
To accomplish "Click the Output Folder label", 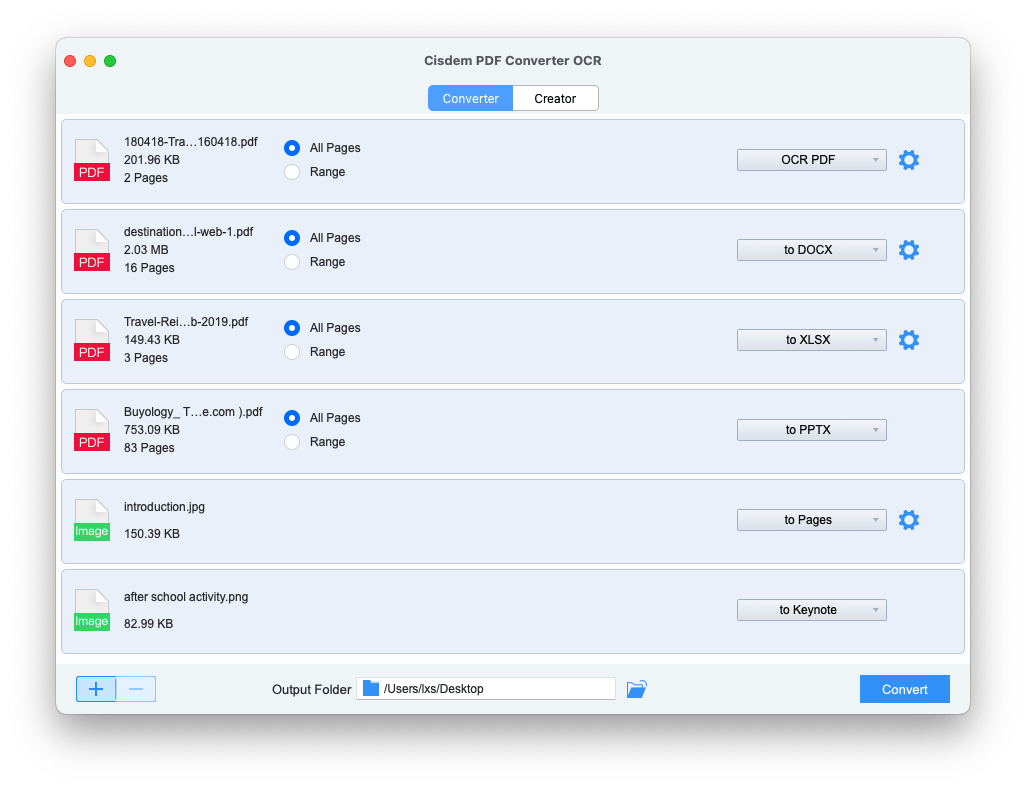I will click(311, 689).
